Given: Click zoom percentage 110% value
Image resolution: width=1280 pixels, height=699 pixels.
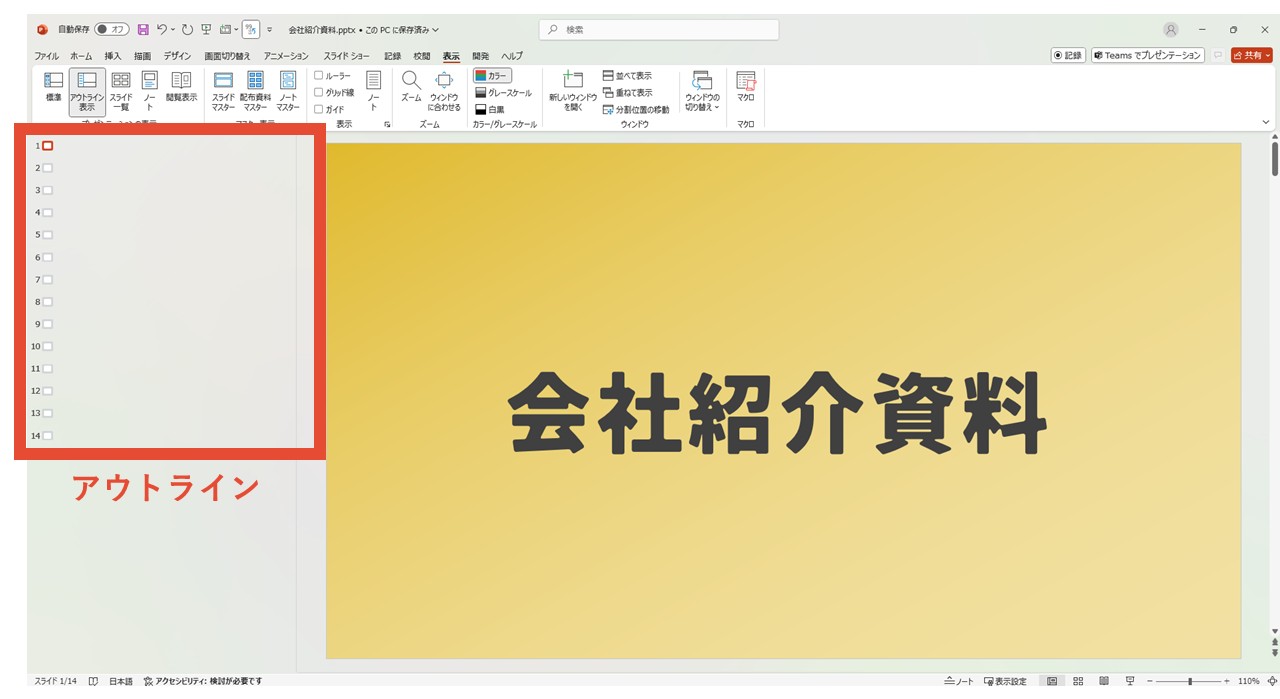Looking at the screenshot, I should tap(1249, 681).
